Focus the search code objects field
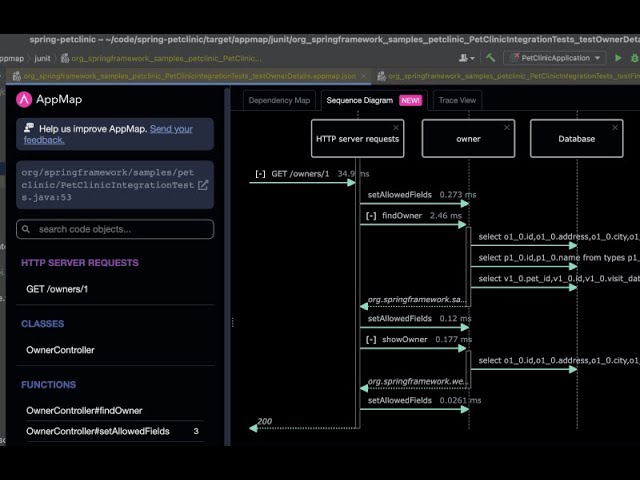 115,229
